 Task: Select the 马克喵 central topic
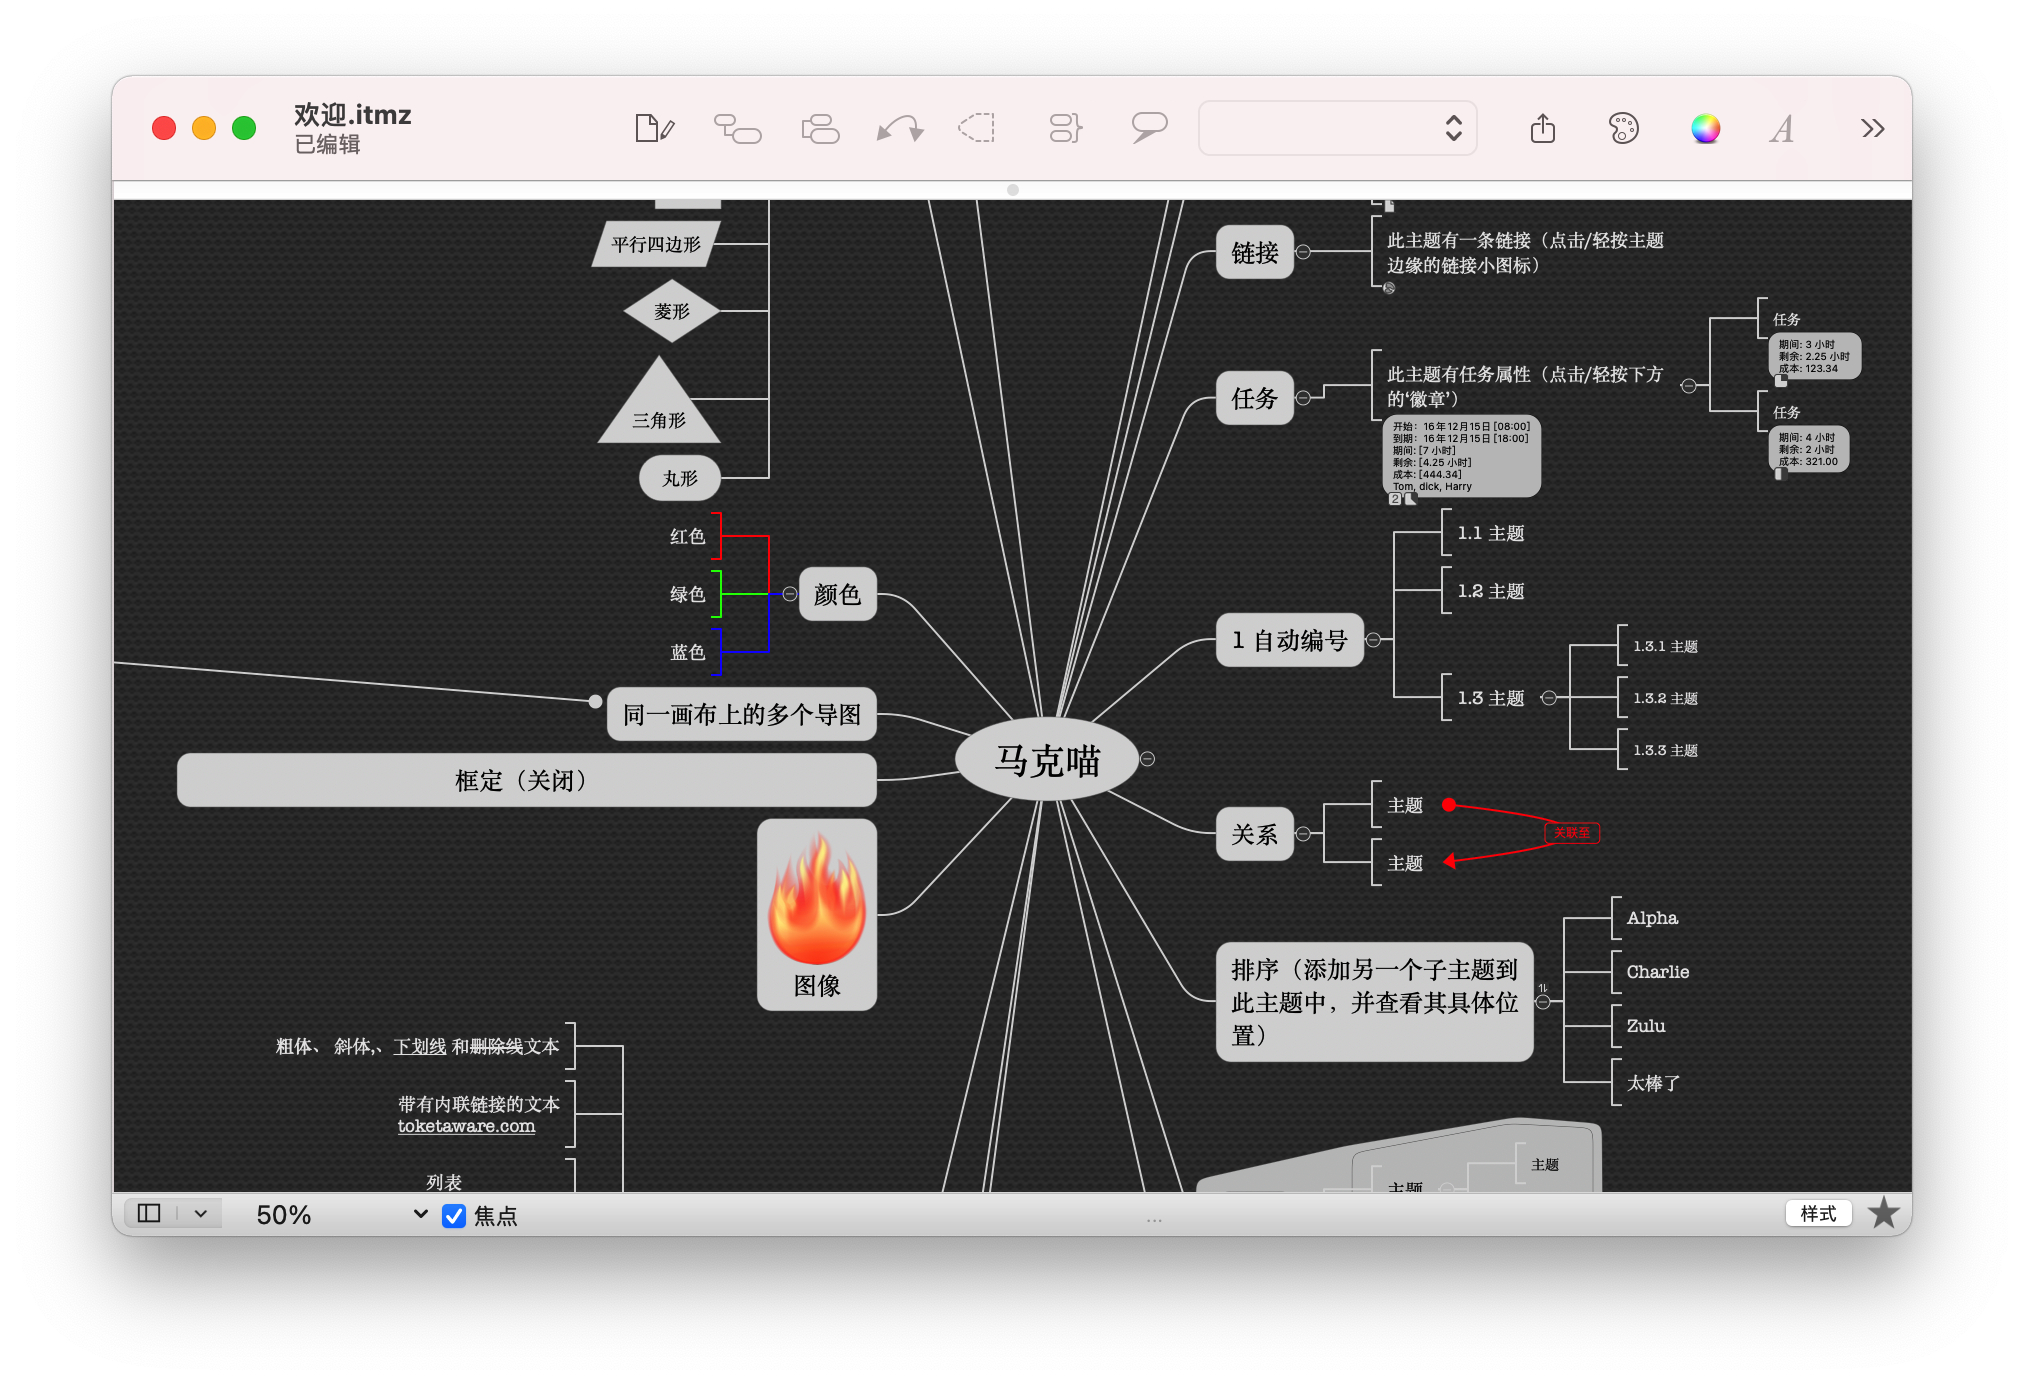[x=1047, y=760]
